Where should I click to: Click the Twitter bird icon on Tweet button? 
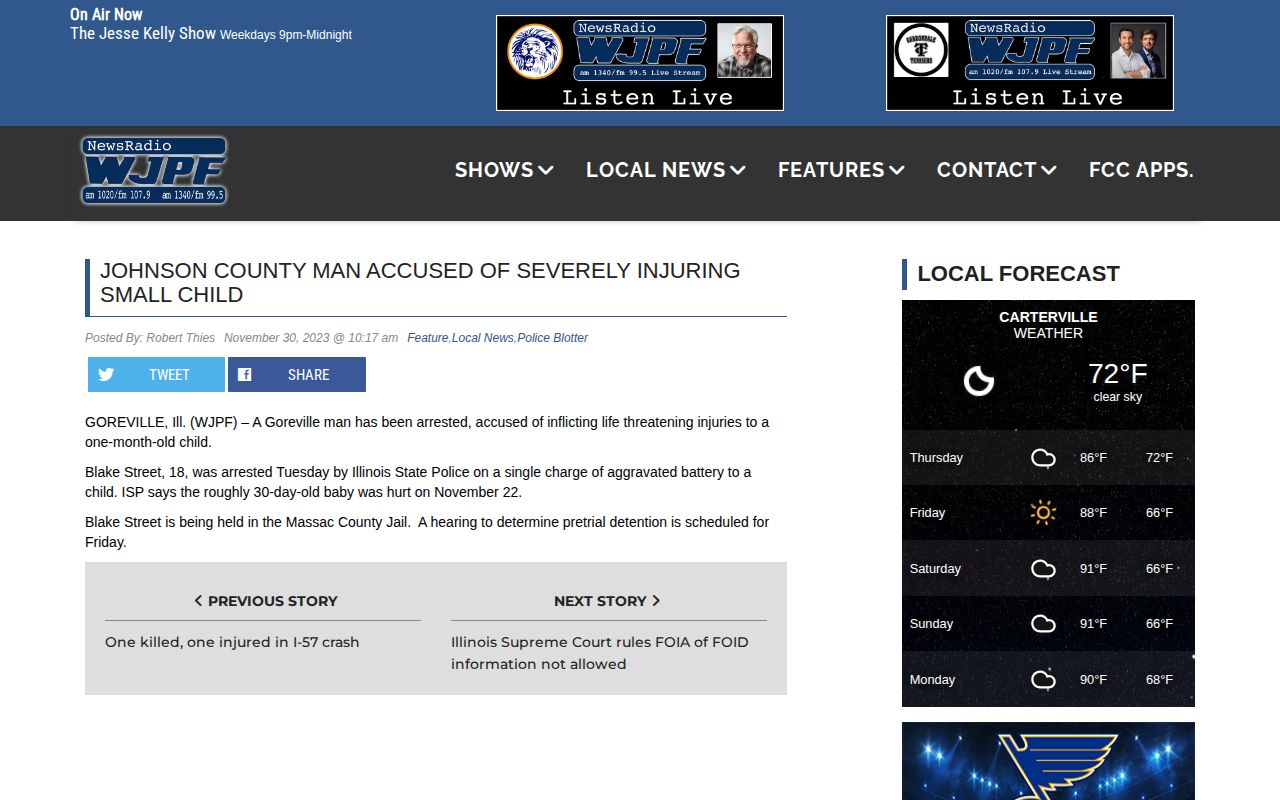click(x=106, y=375)
